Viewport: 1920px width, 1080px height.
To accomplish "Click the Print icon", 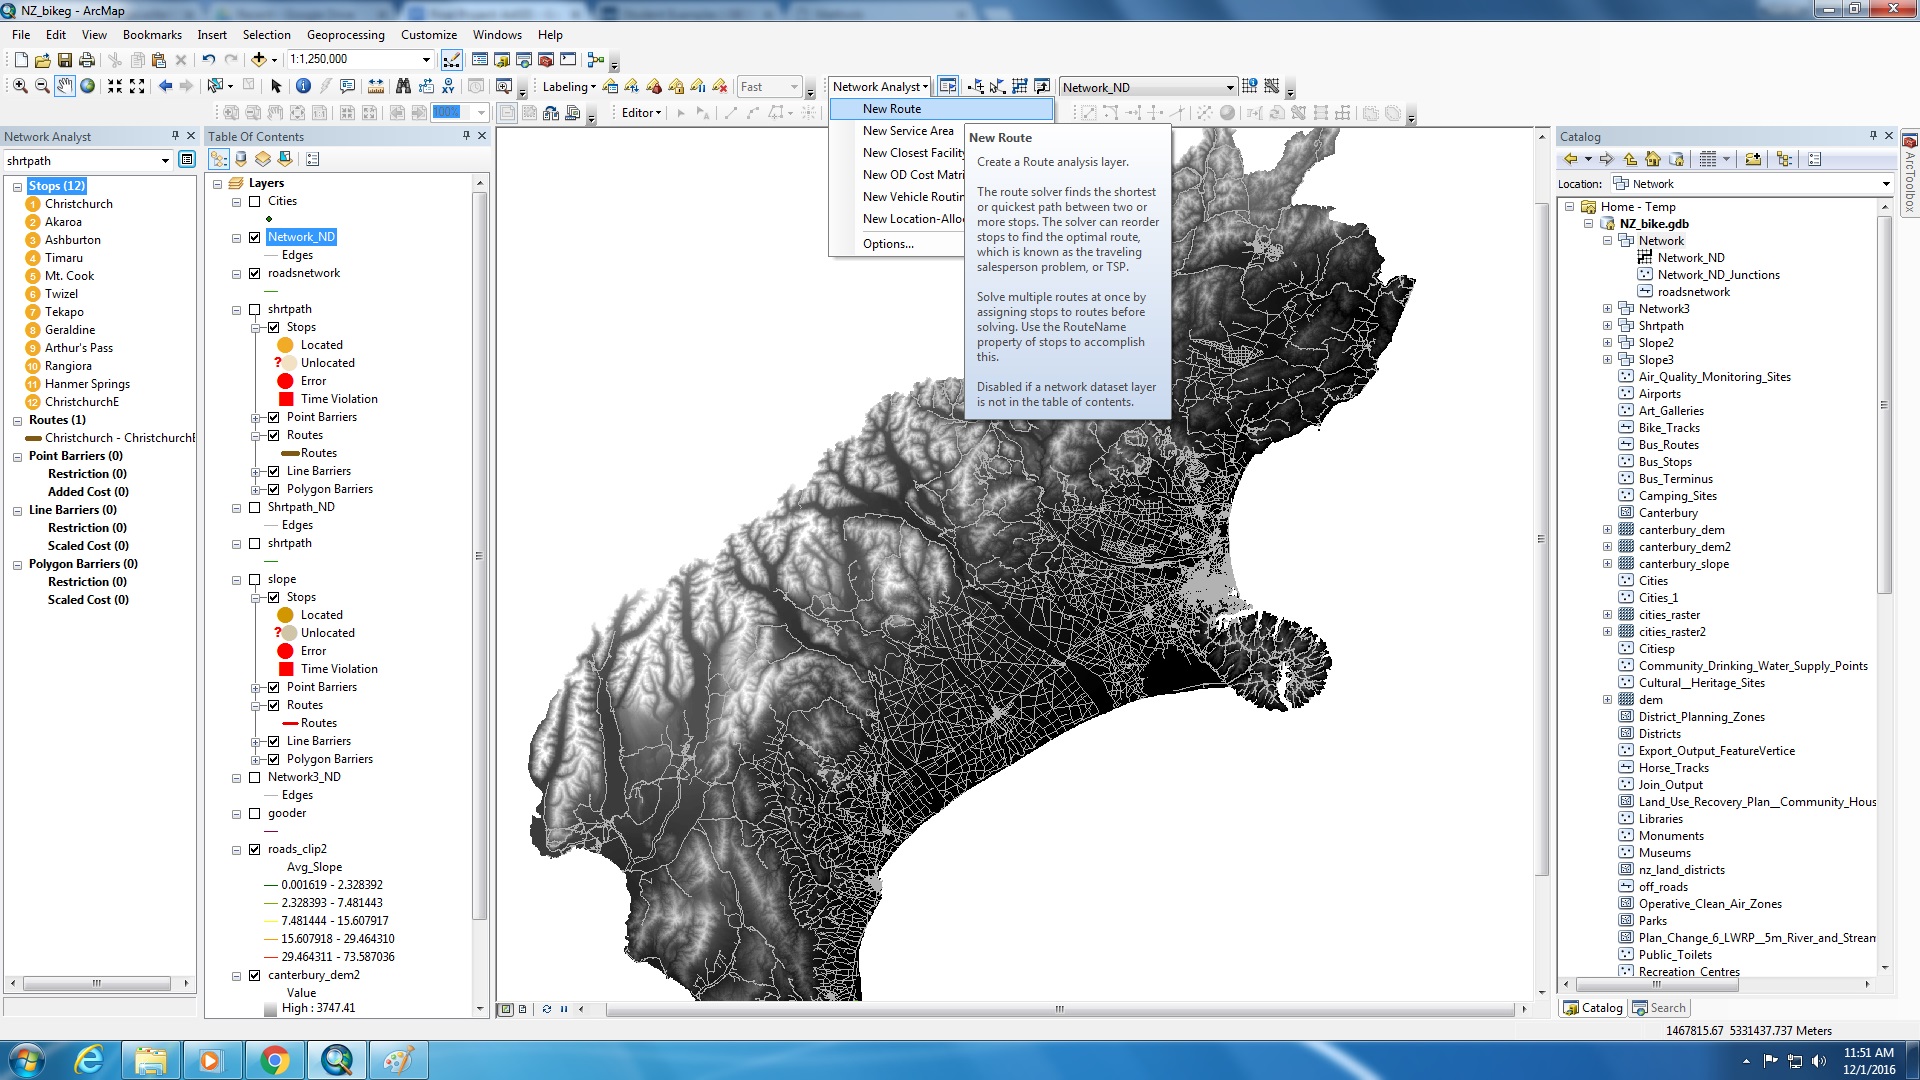I will [x=87, y=60].
